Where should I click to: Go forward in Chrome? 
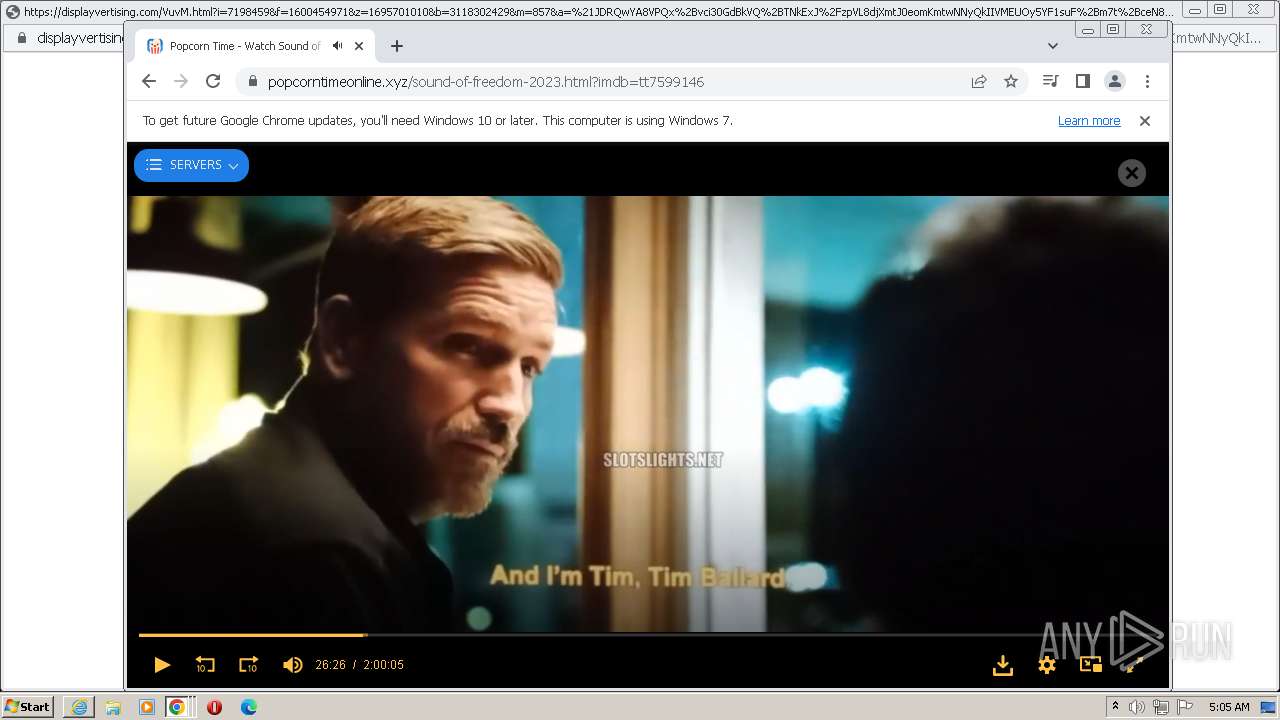[x=181, y=81]
